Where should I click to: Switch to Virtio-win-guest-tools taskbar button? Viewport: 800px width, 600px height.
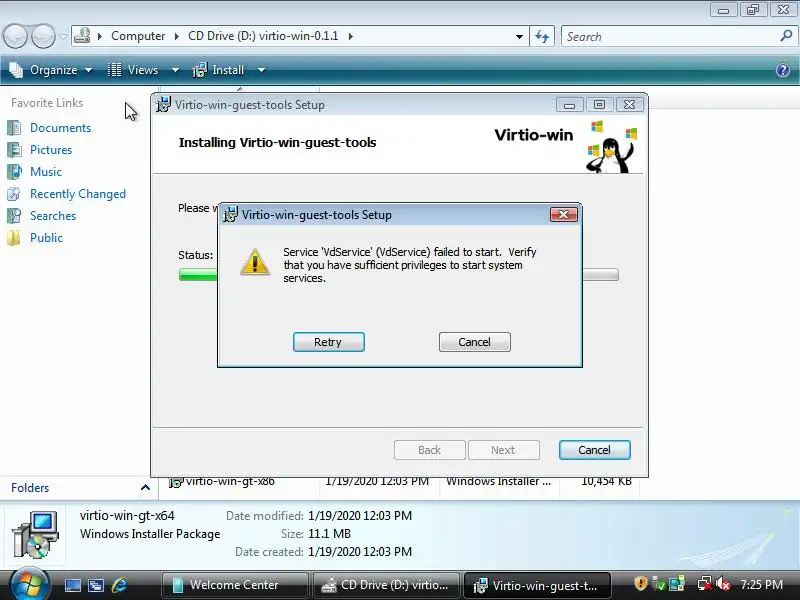(537, 585)
